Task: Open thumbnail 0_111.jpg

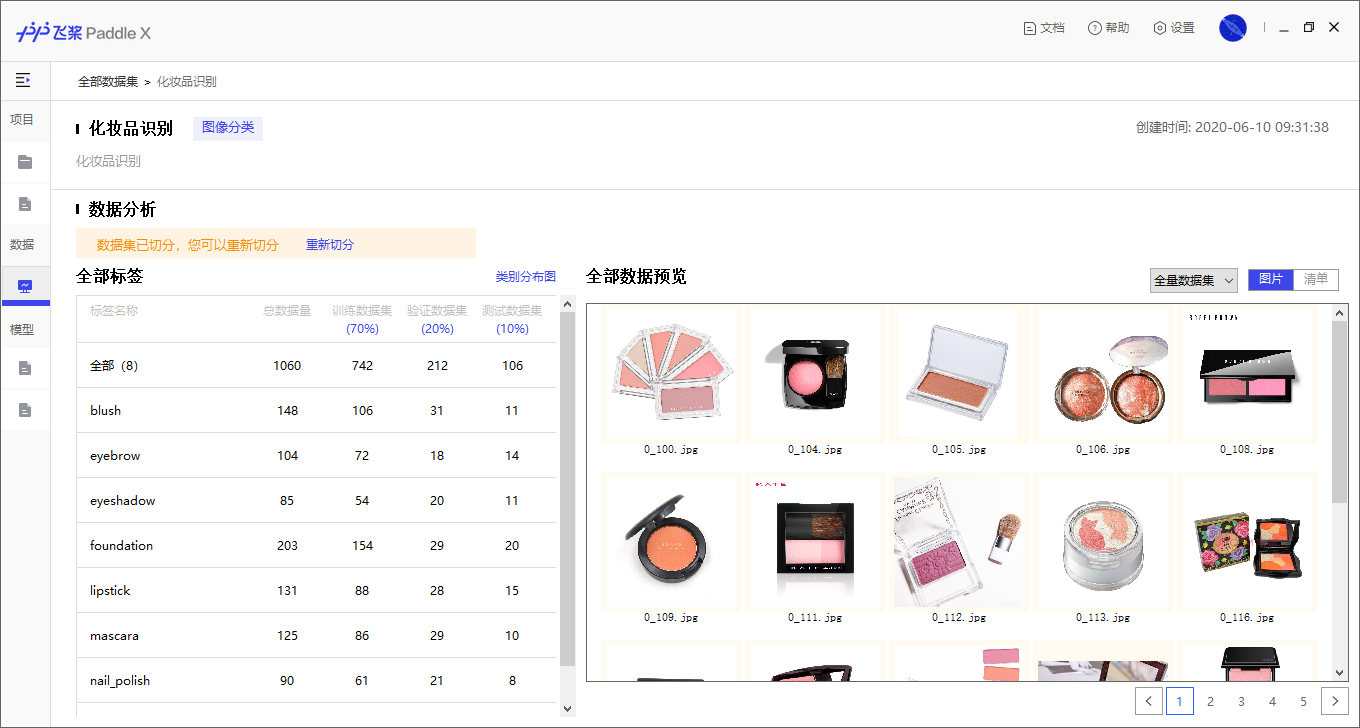Action: (815, 541)
